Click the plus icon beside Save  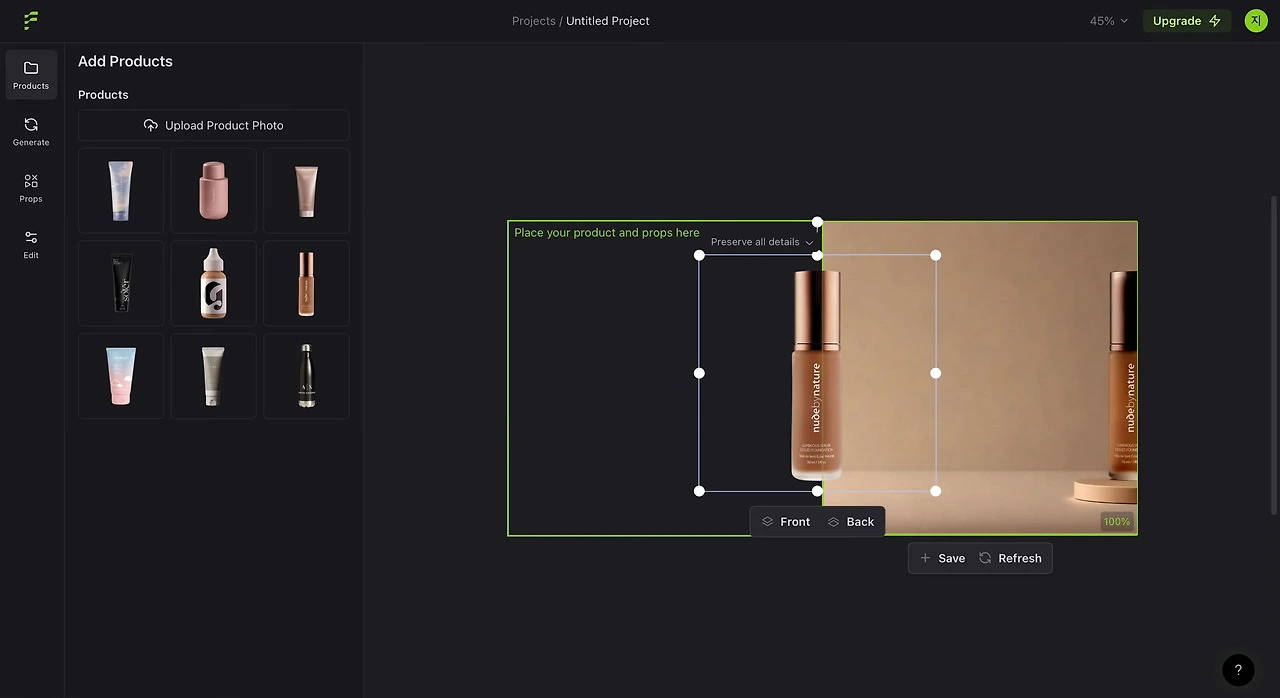pyautogui.click(x=925, y=558)
